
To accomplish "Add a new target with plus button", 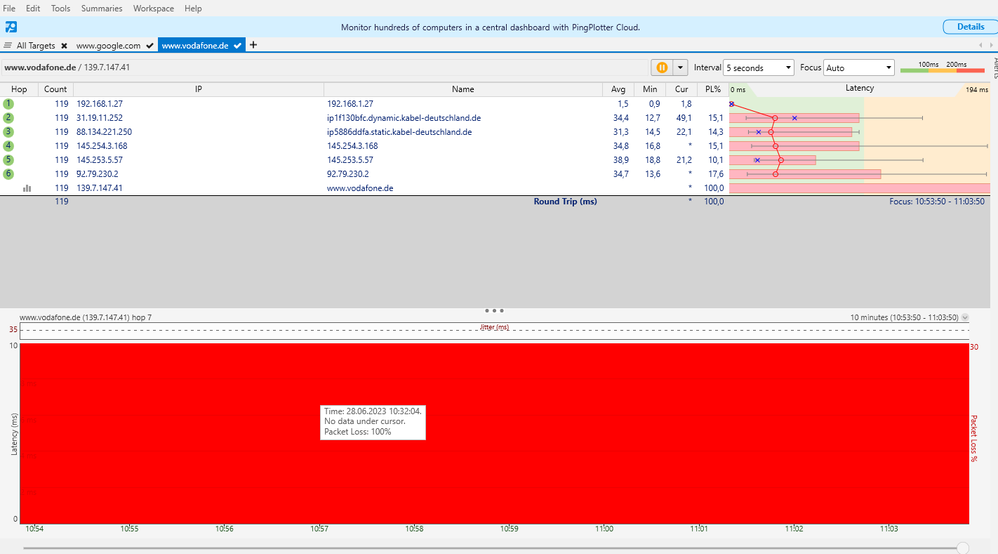I will coord(253,45).
